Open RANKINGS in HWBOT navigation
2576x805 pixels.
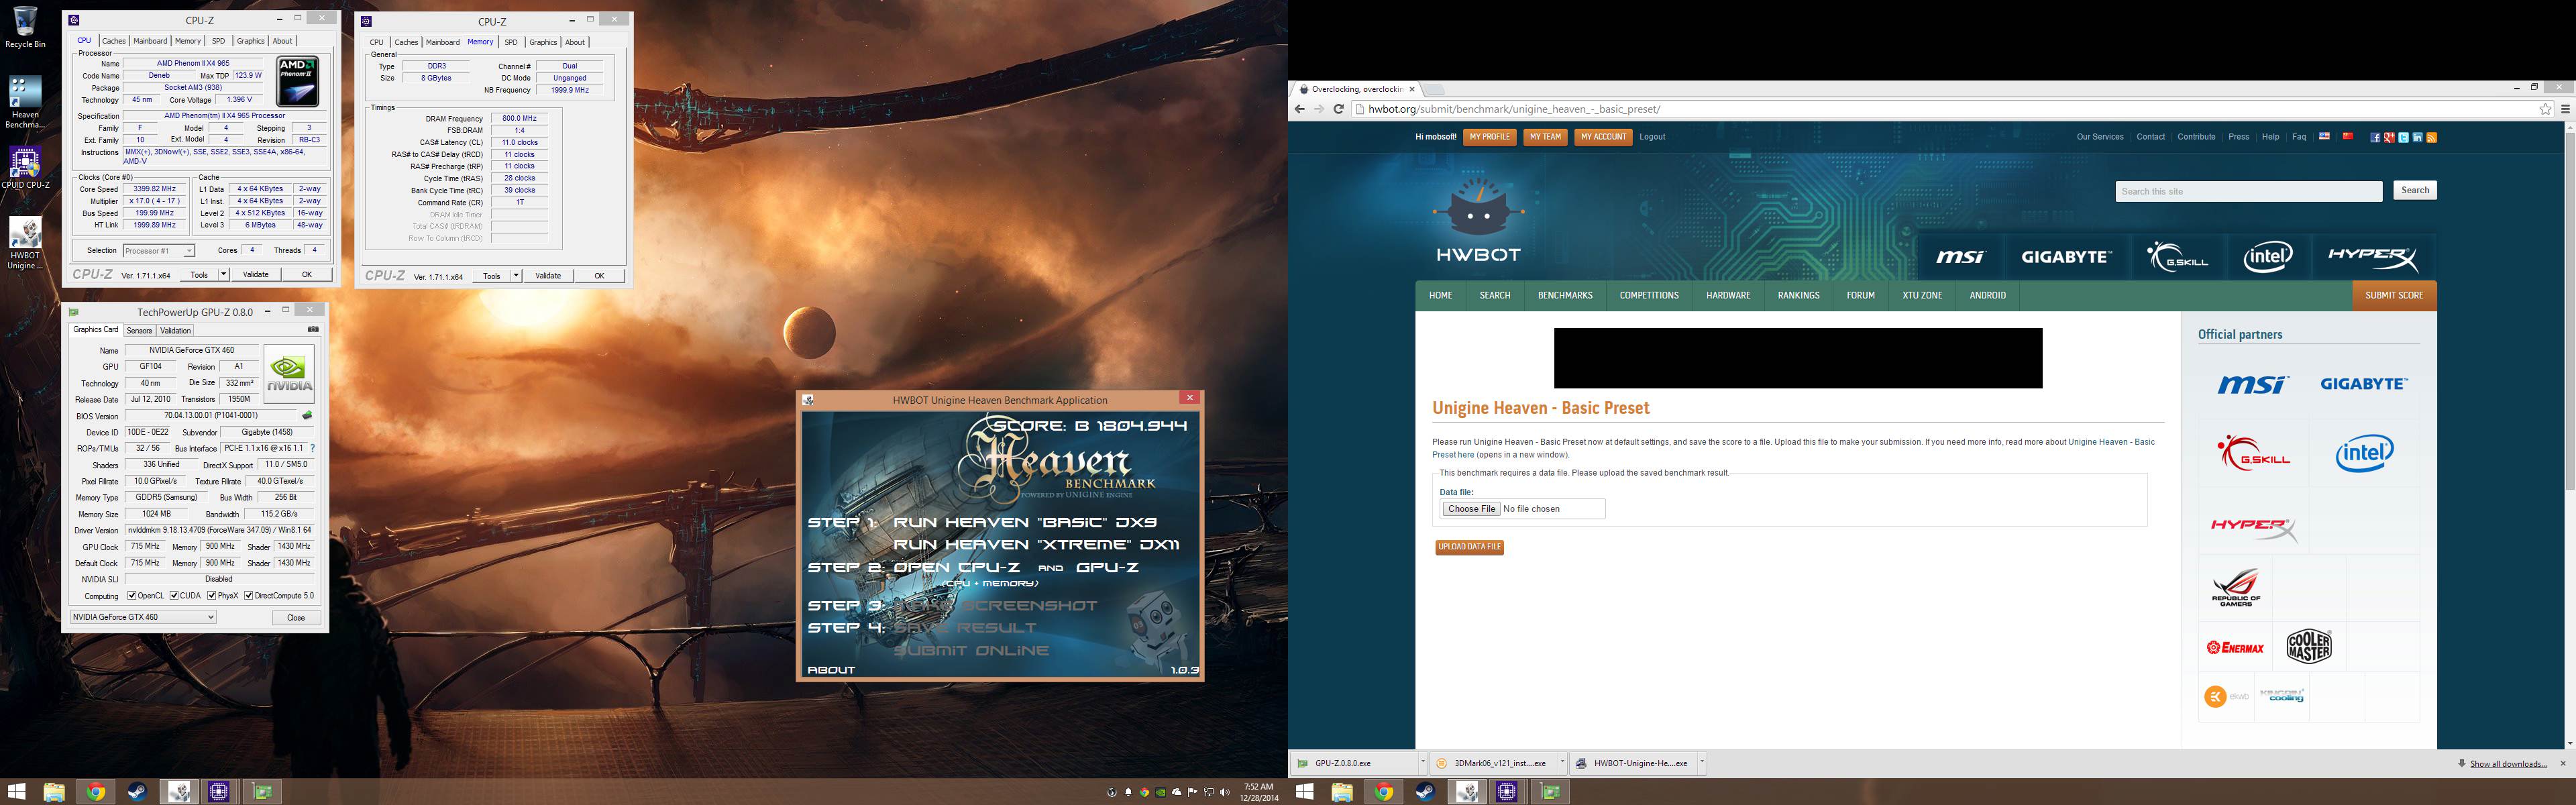click(x=1798, y=295)
